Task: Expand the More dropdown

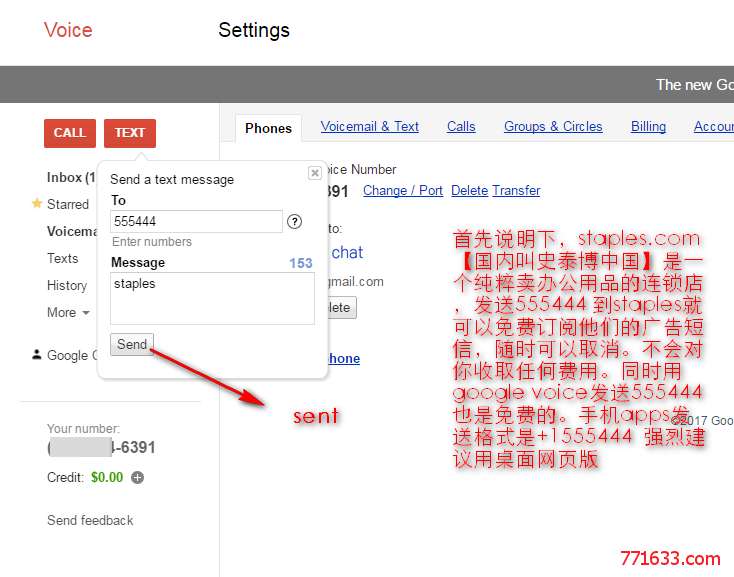Action: pos(68,313)
